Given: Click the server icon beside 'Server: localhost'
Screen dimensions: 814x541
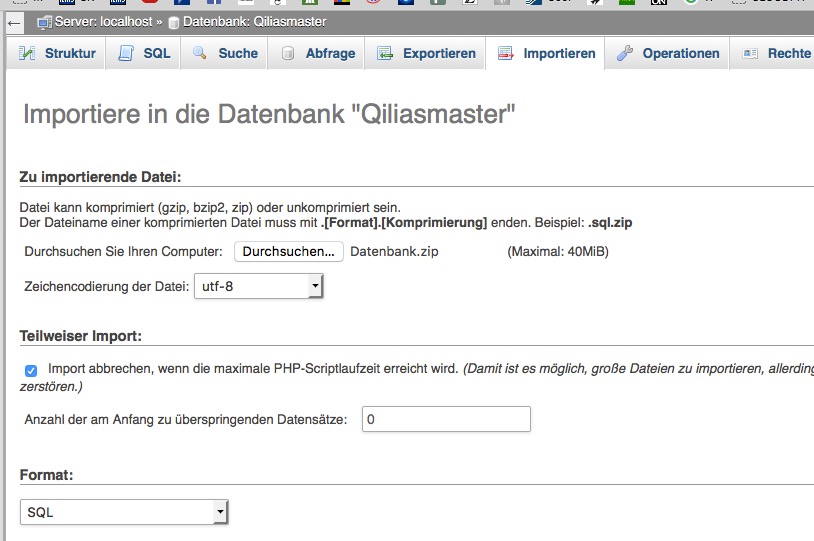Looking at the screenshot, I should click(x=44, y=22).
